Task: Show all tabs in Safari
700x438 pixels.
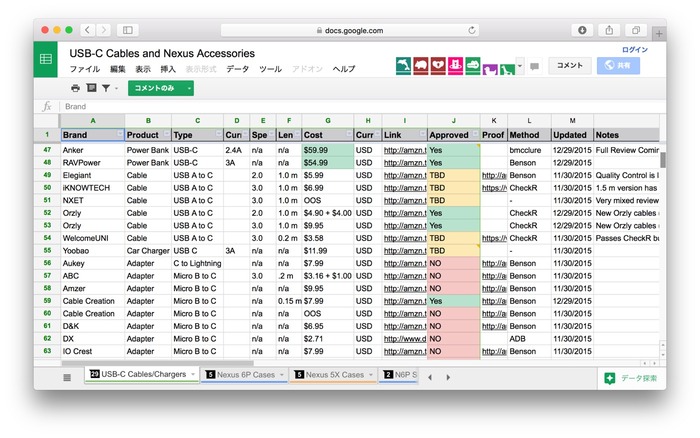Action: (x=636, y=30)
